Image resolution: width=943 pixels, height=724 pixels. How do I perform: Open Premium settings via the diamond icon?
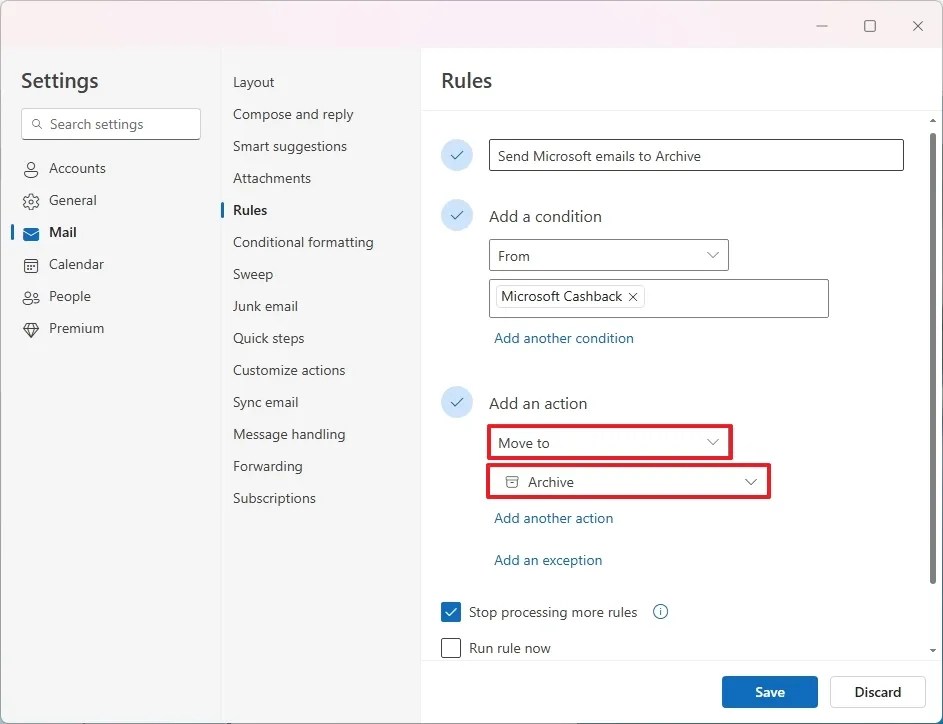tap(31, 328)
